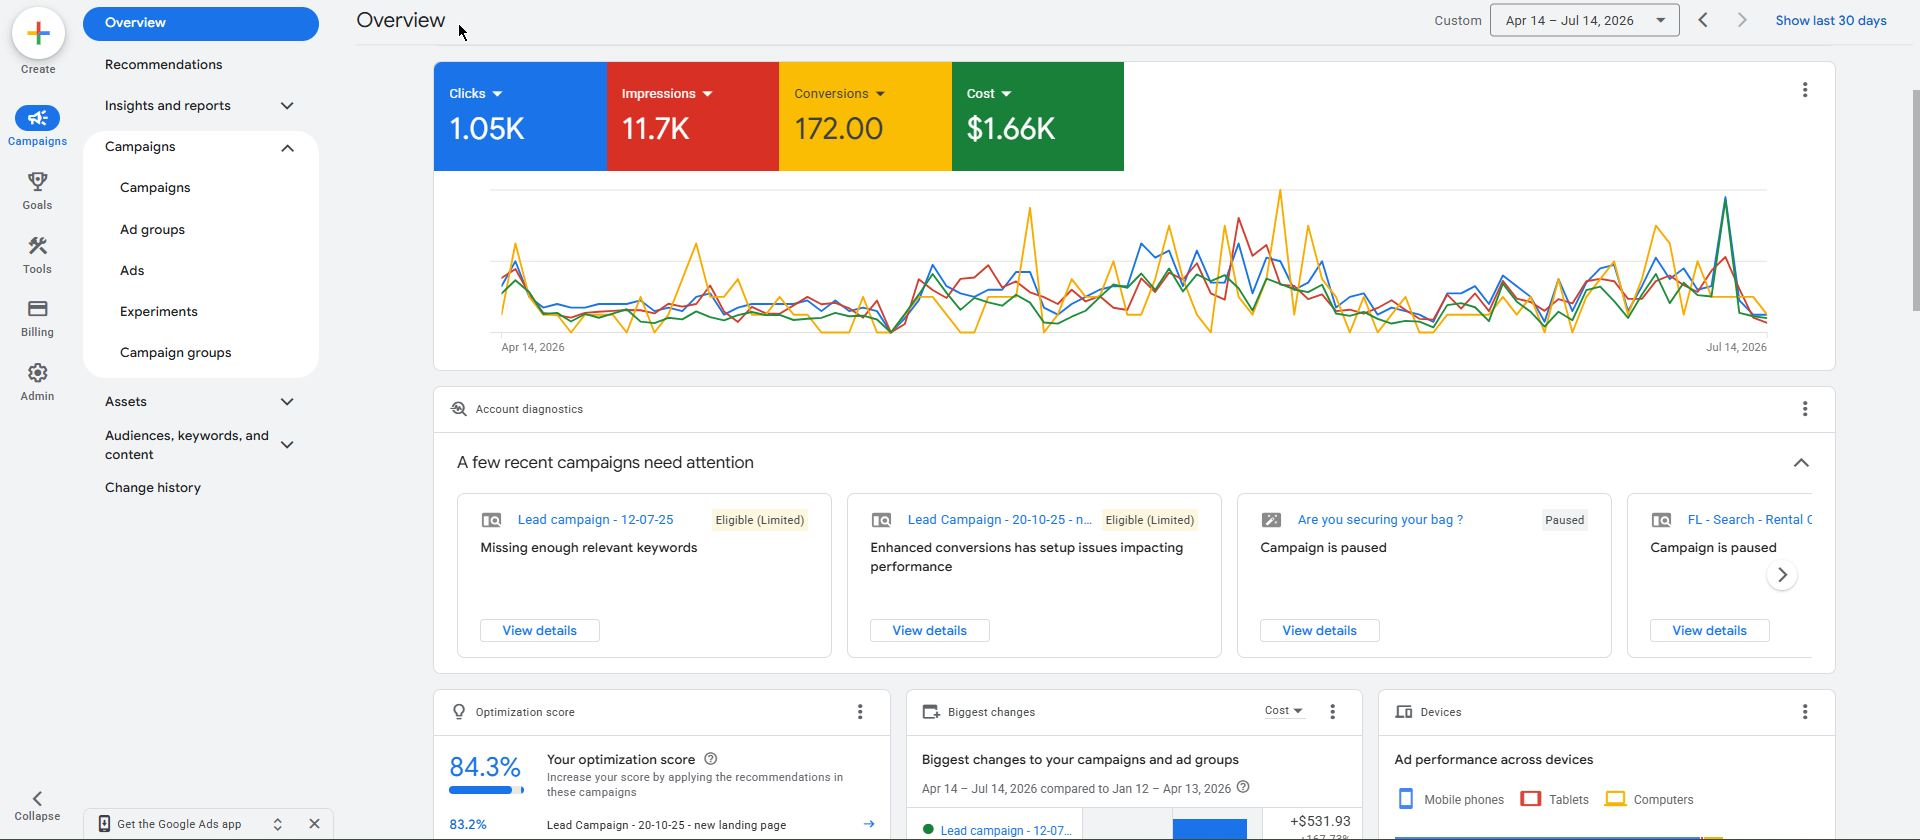Click the 84.3% optimization score progress bar
1920x840 pixels.
click(486, 790)
